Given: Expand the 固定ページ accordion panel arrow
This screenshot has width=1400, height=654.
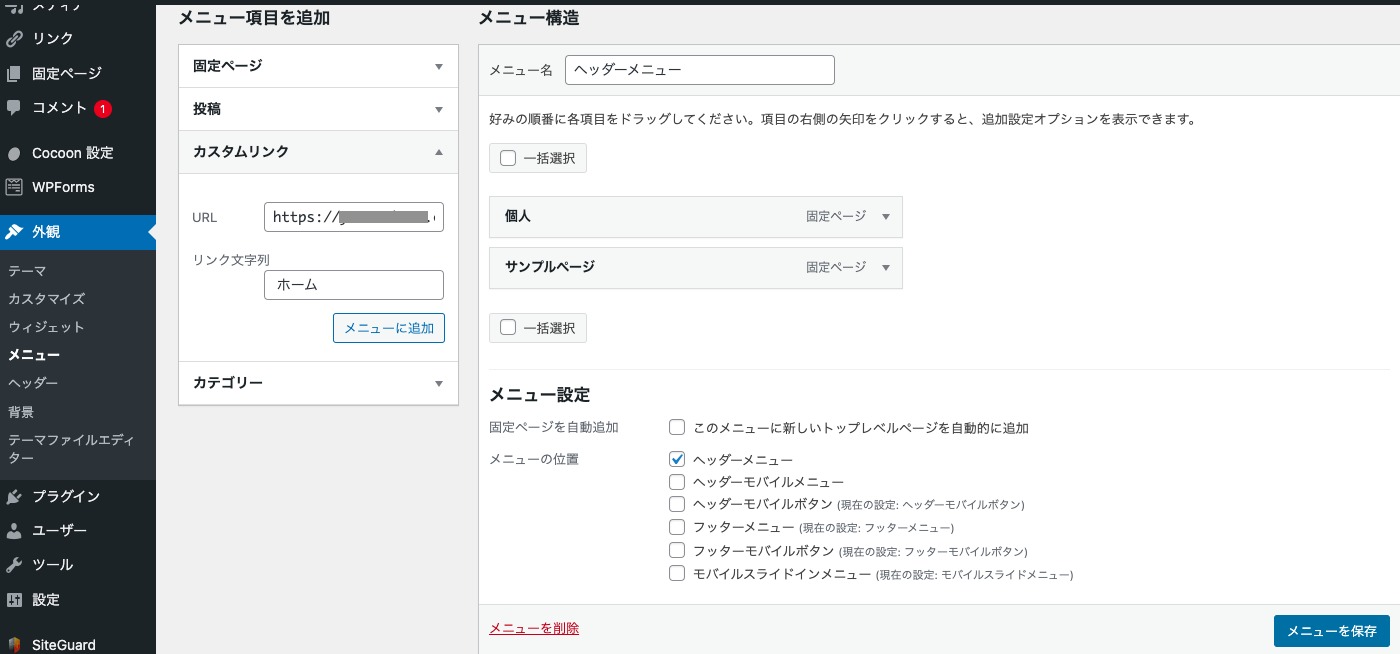Looking at the screenshot, I should [438, 66].
